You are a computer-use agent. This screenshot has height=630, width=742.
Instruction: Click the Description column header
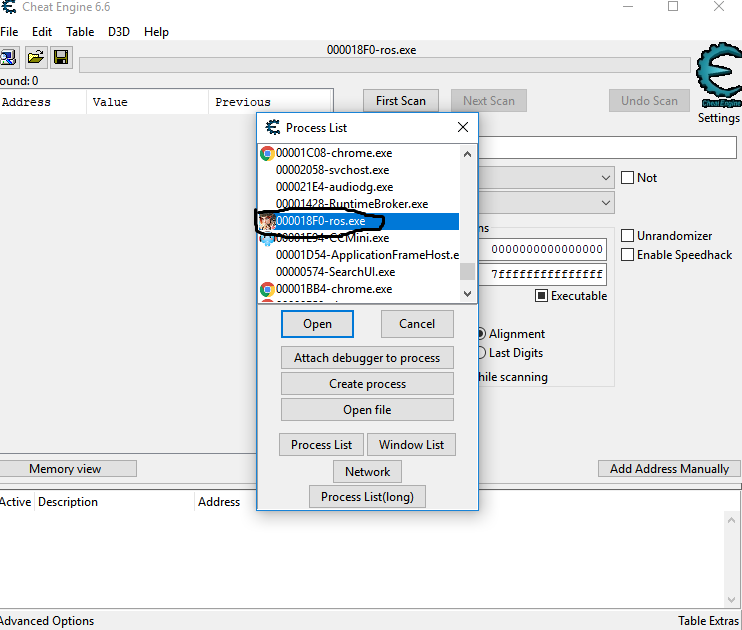pos(114,502)
